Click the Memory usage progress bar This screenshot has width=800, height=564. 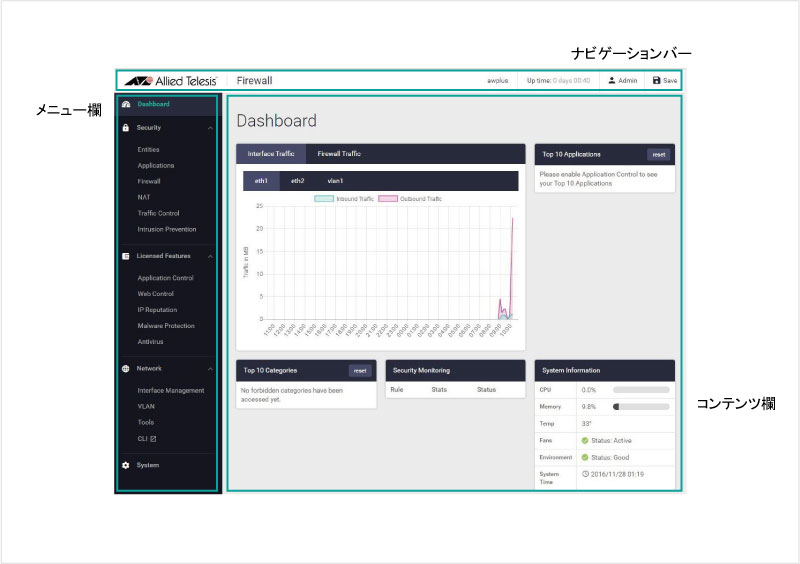tap(641, 407)
